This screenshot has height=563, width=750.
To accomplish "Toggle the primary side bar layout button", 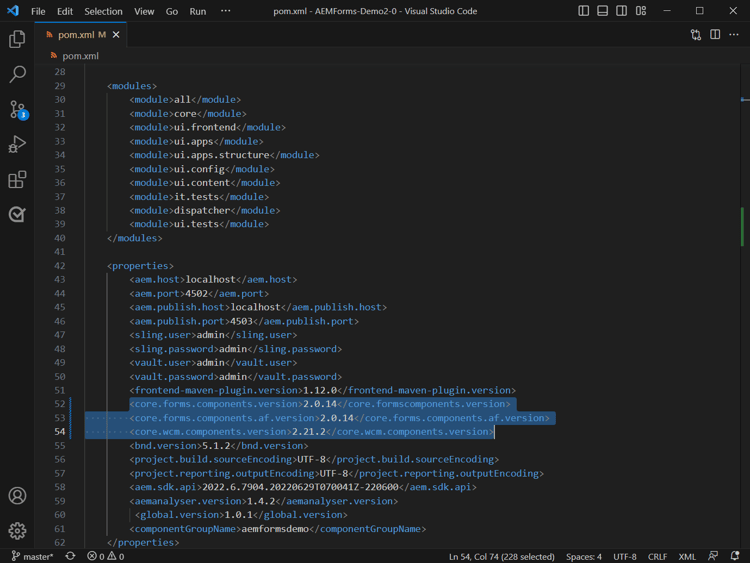I will (584, 11).
